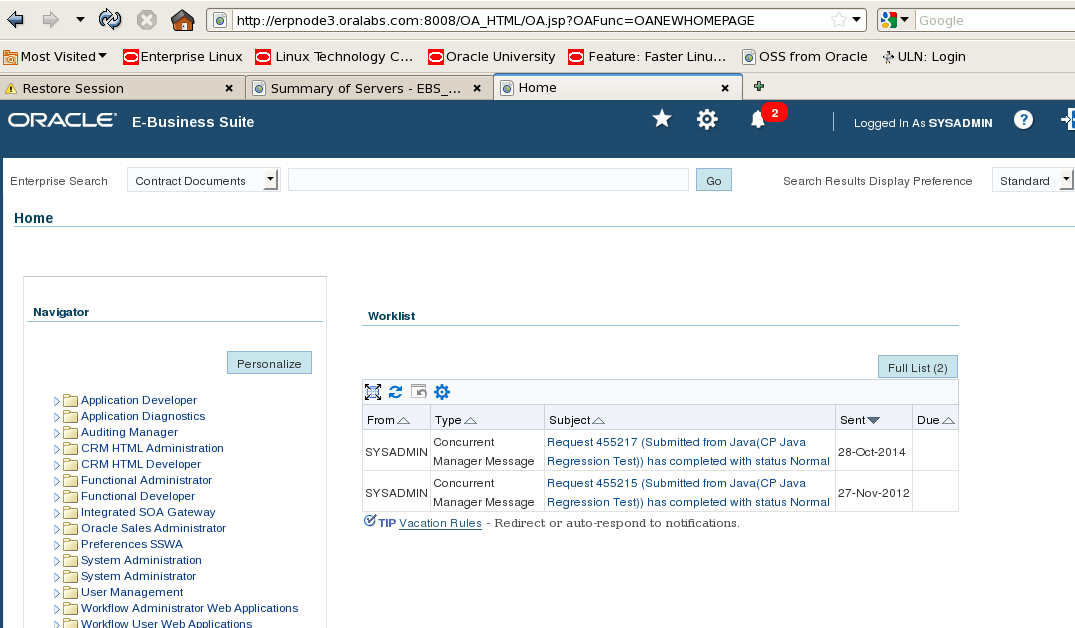The height and width of the screenshot is (628, 1075).
Task: Refresh the Worklist using the refresh icon
Action: [x=395, y=392]
